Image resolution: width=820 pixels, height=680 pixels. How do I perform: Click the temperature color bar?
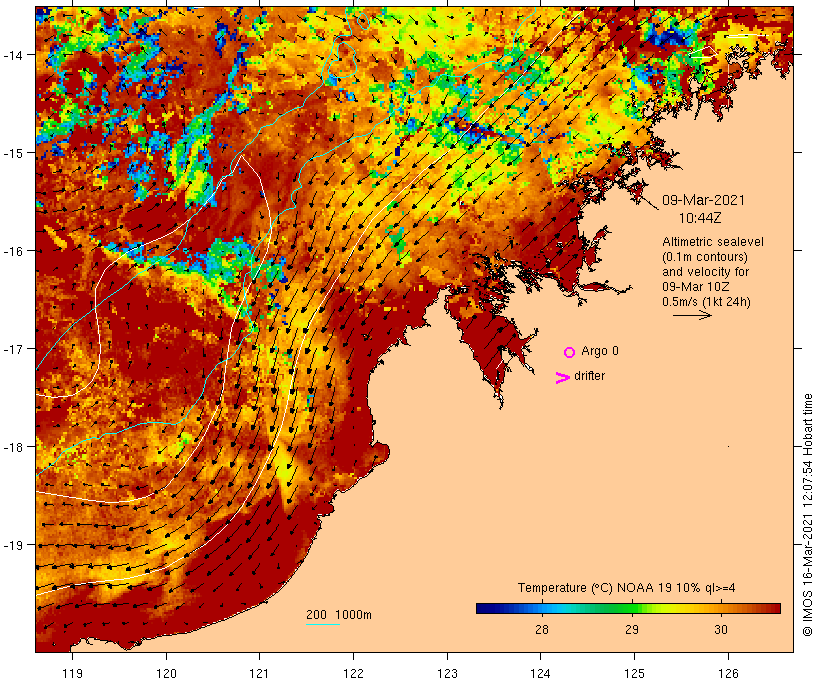tap(628, 608)
